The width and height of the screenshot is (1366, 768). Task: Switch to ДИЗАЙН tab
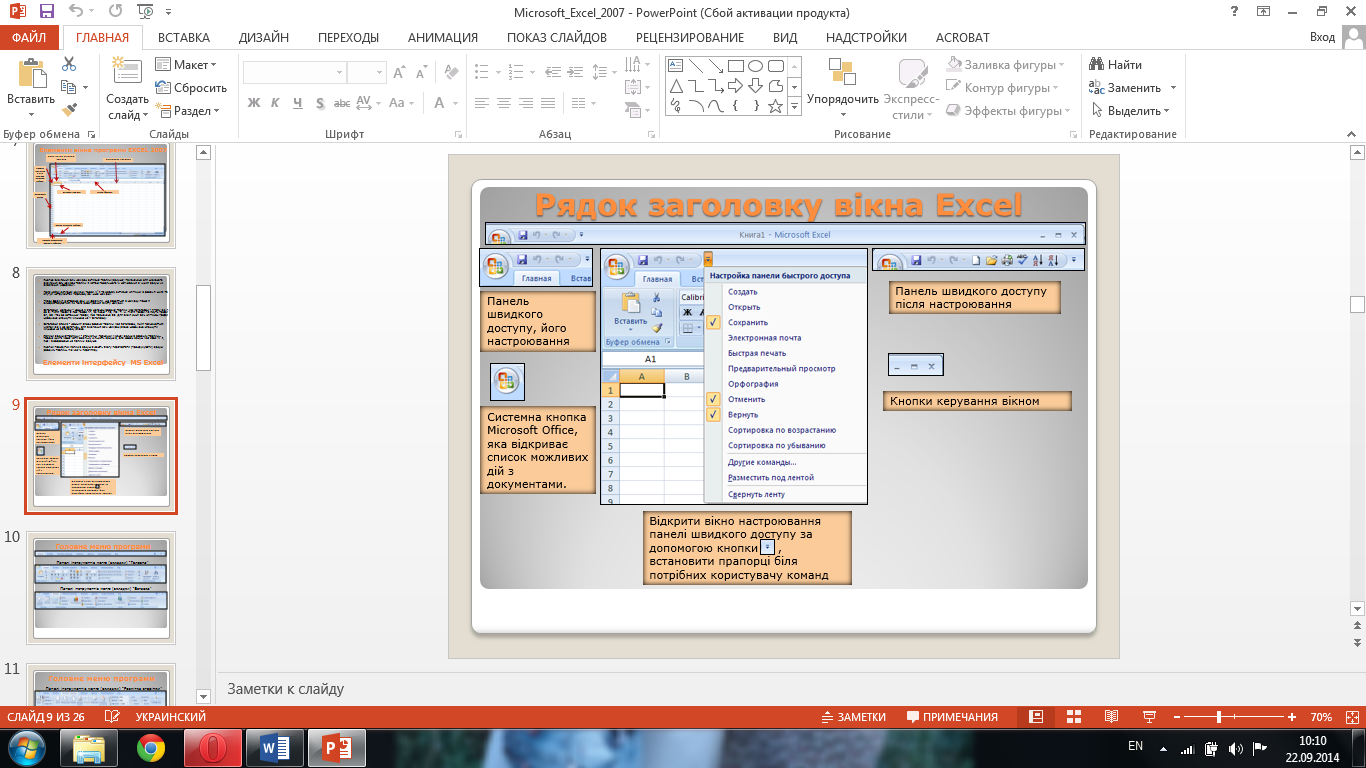[264, 37]
